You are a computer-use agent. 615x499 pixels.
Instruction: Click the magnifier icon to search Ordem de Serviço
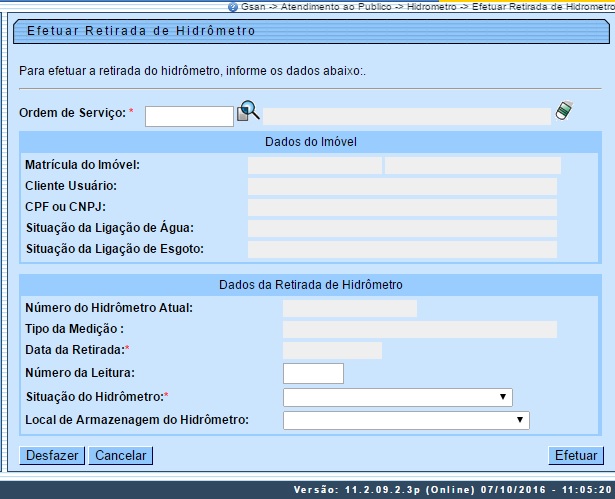pyautogui.click(x=248, y=113)
